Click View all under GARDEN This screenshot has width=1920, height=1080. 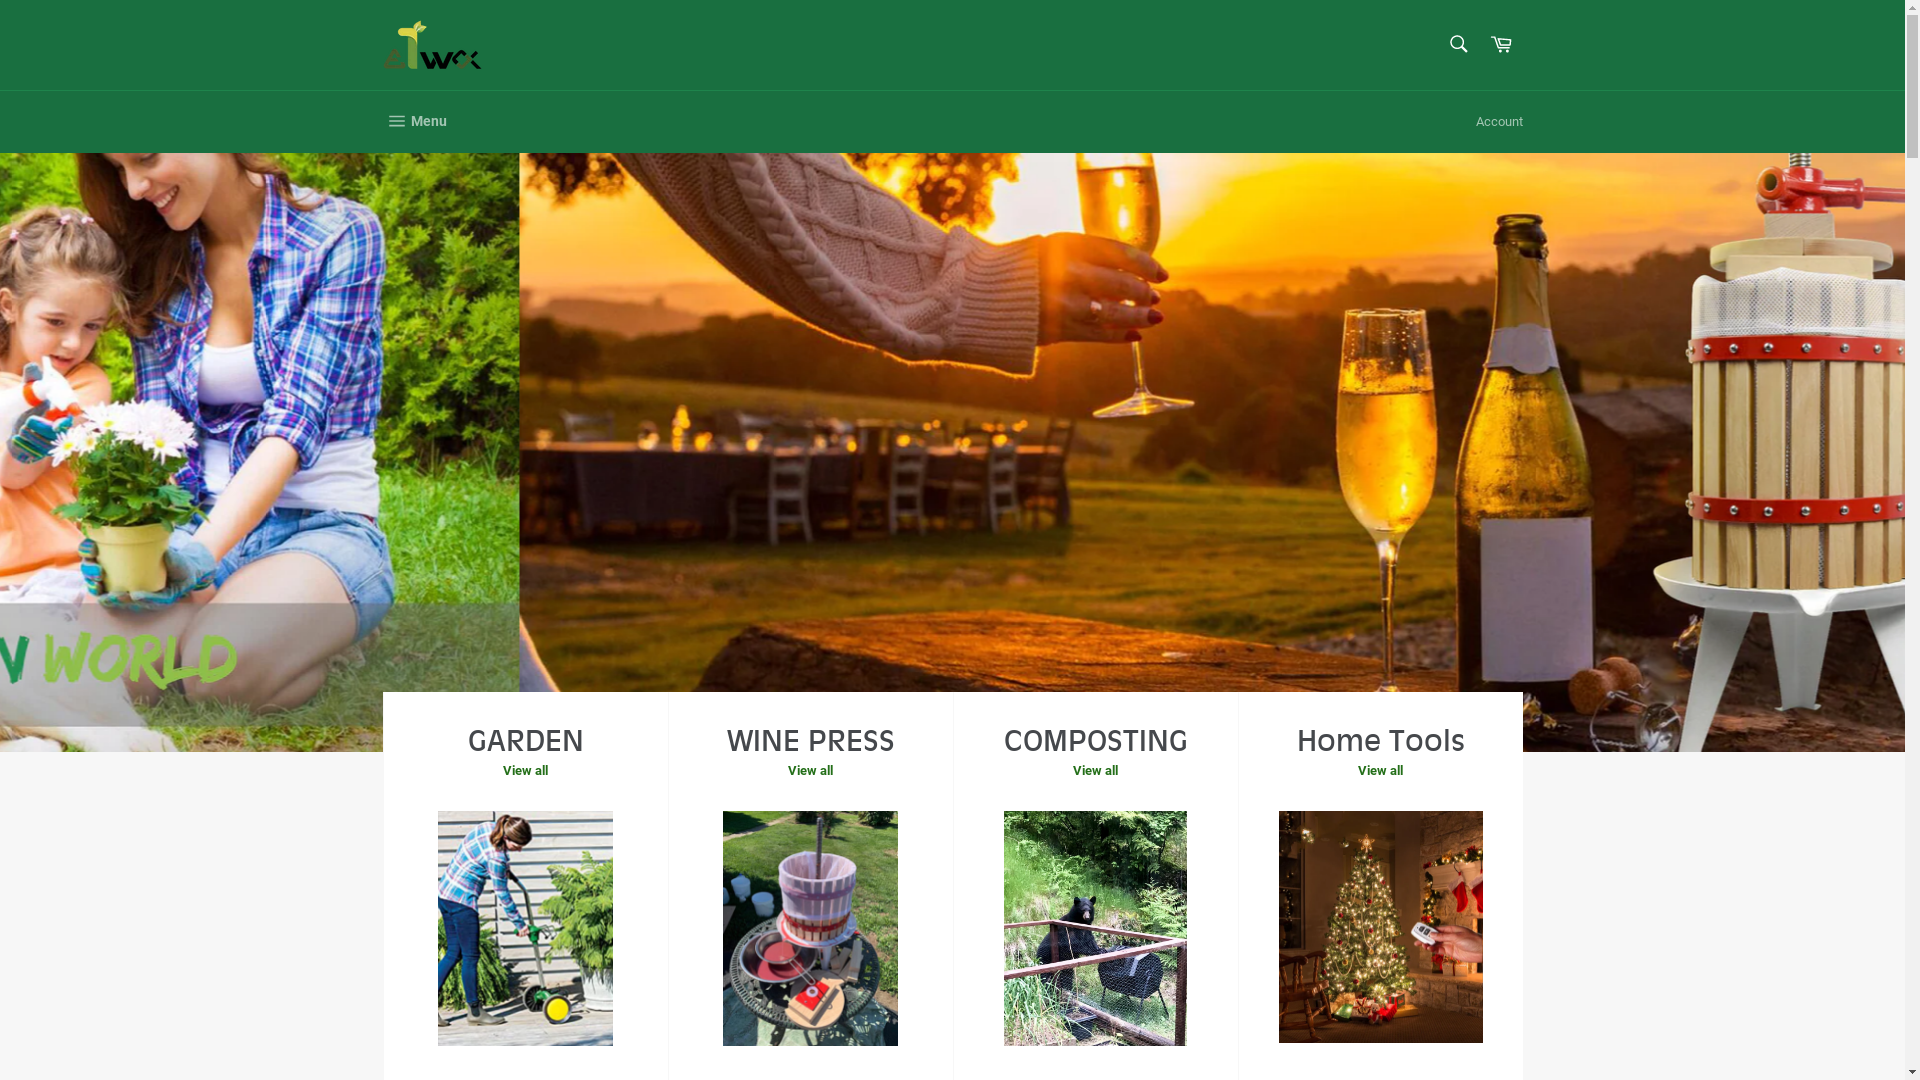tap(525, 771)
